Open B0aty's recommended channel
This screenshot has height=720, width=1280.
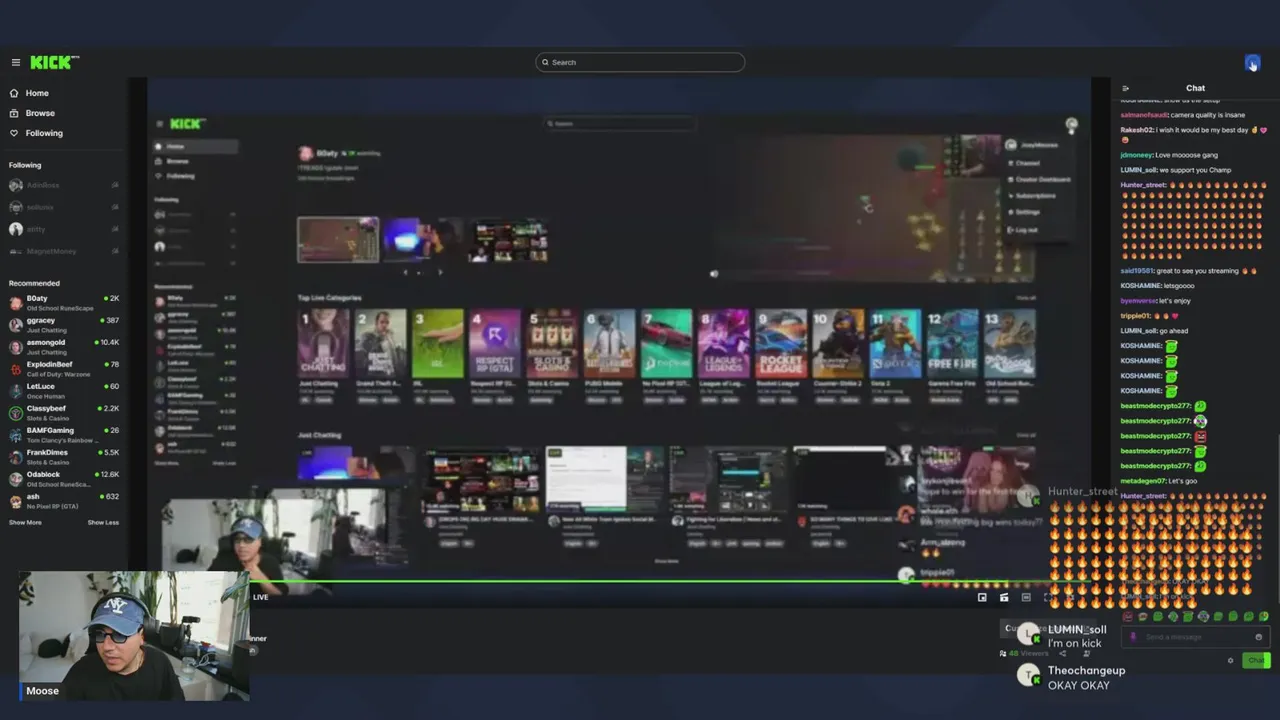point(63,302)
